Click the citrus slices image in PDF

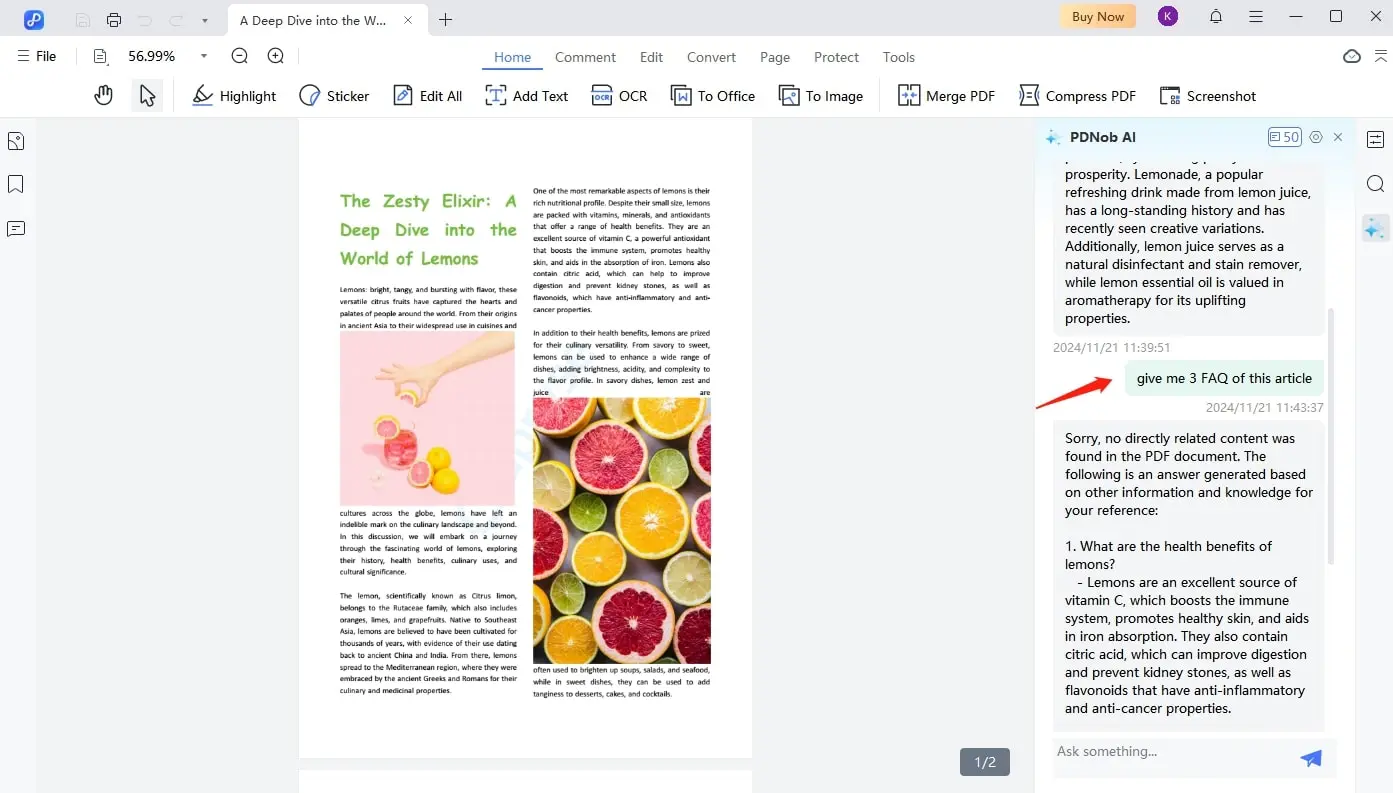(622, 531)
